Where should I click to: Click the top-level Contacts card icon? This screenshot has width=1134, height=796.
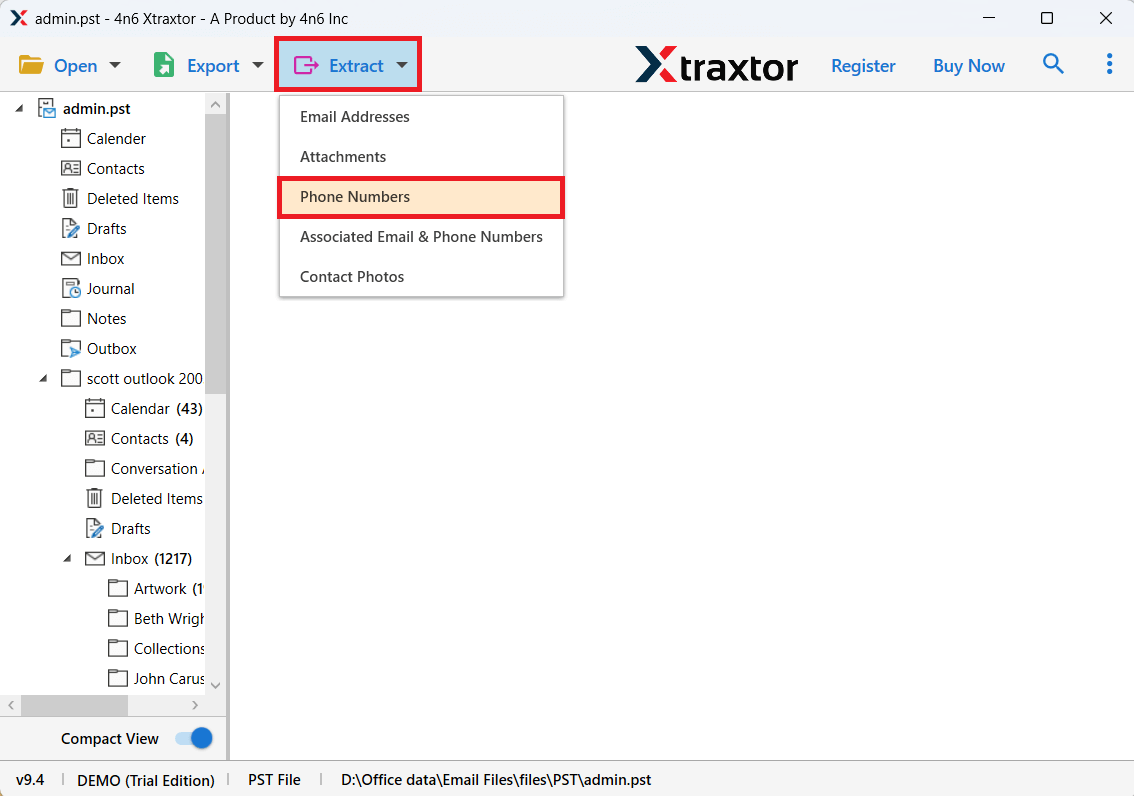click(x=70, y=169)
